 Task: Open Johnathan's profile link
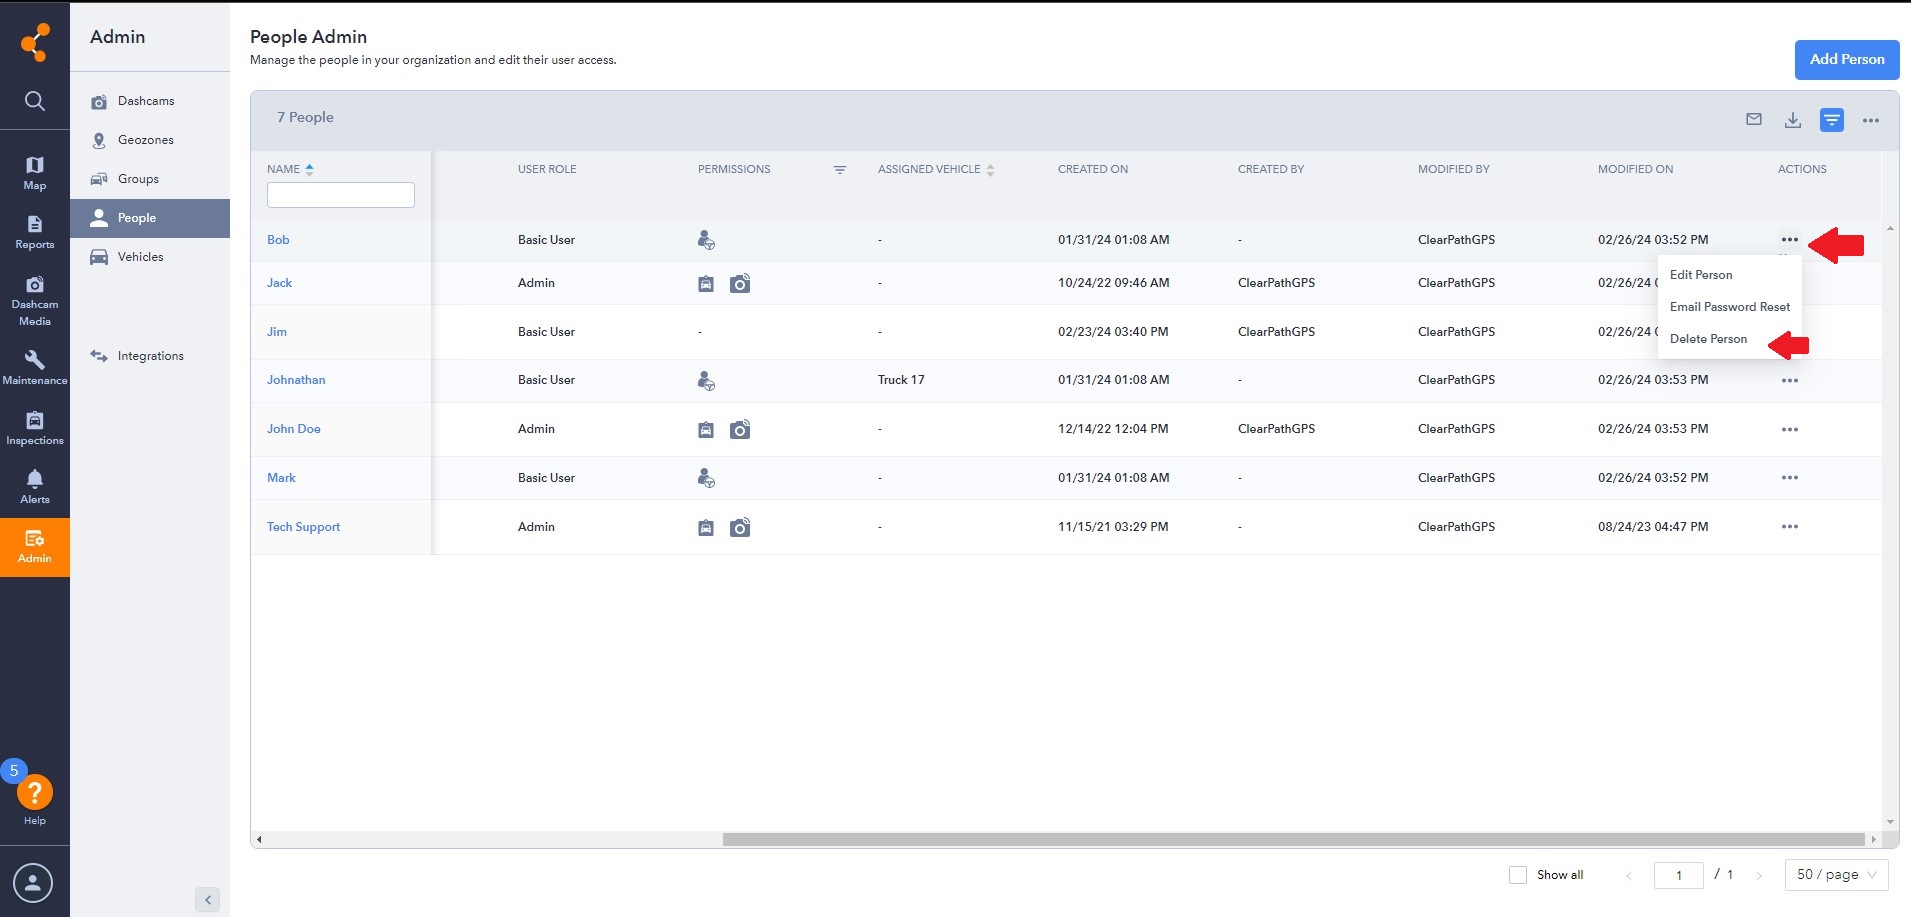point(296,380)
